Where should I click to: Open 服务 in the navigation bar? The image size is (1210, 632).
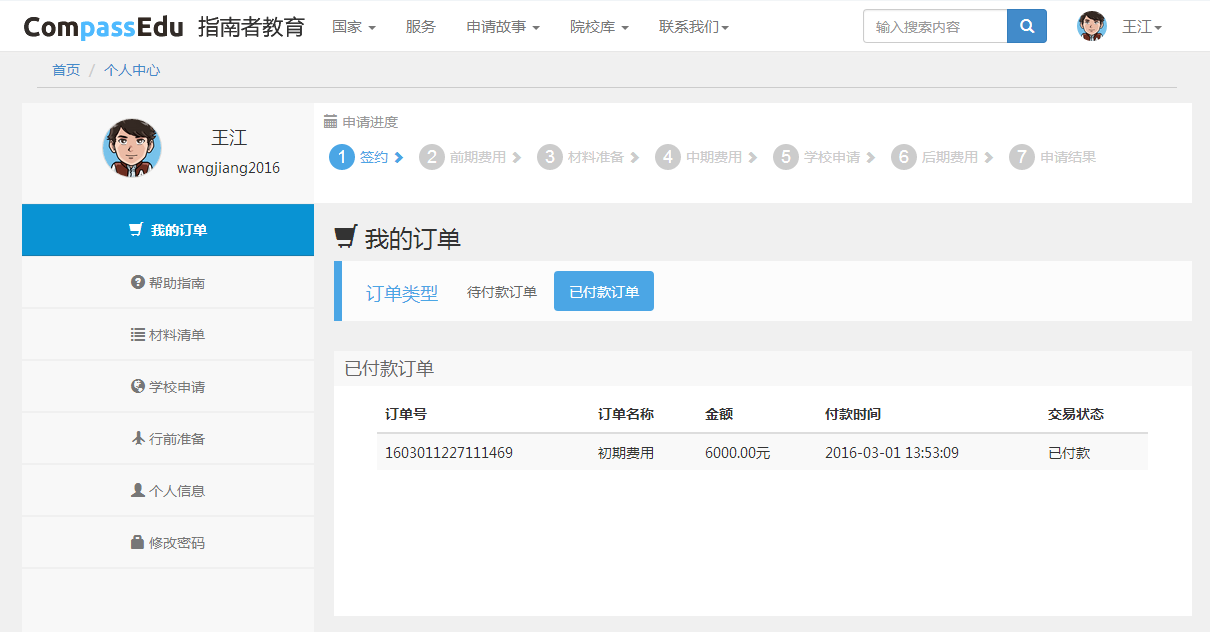[421, 27]
